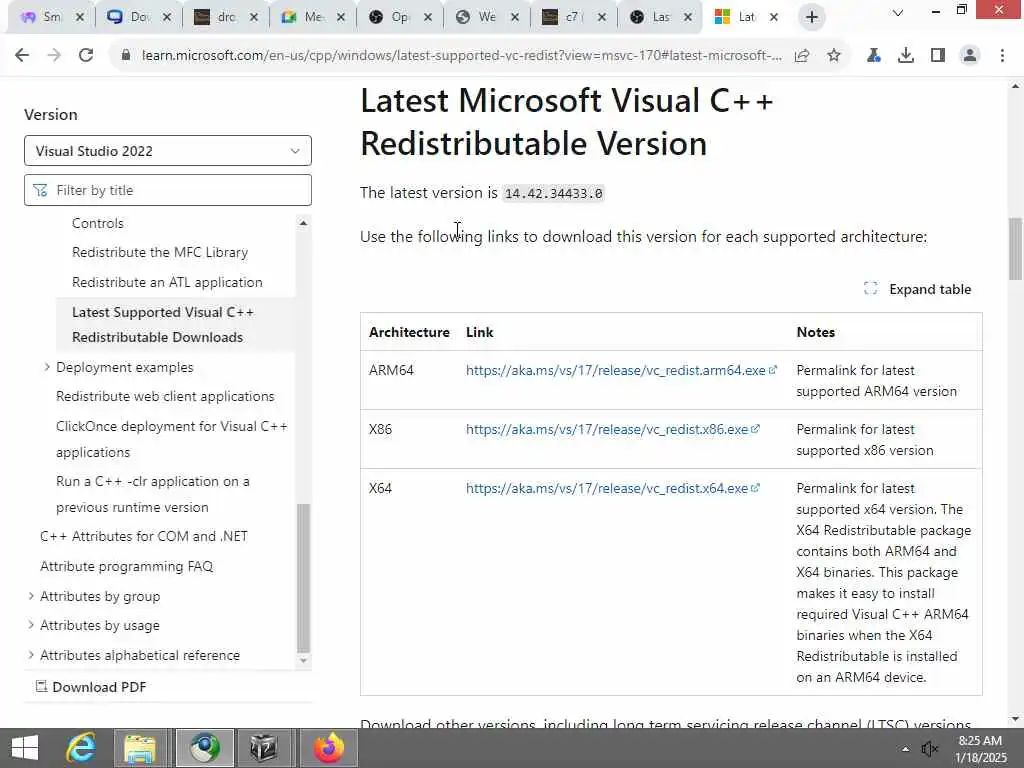Launch Internet Explorer from the taskbar
Viewport: 1024px width, 768px height.
click(x=81, y=748)
